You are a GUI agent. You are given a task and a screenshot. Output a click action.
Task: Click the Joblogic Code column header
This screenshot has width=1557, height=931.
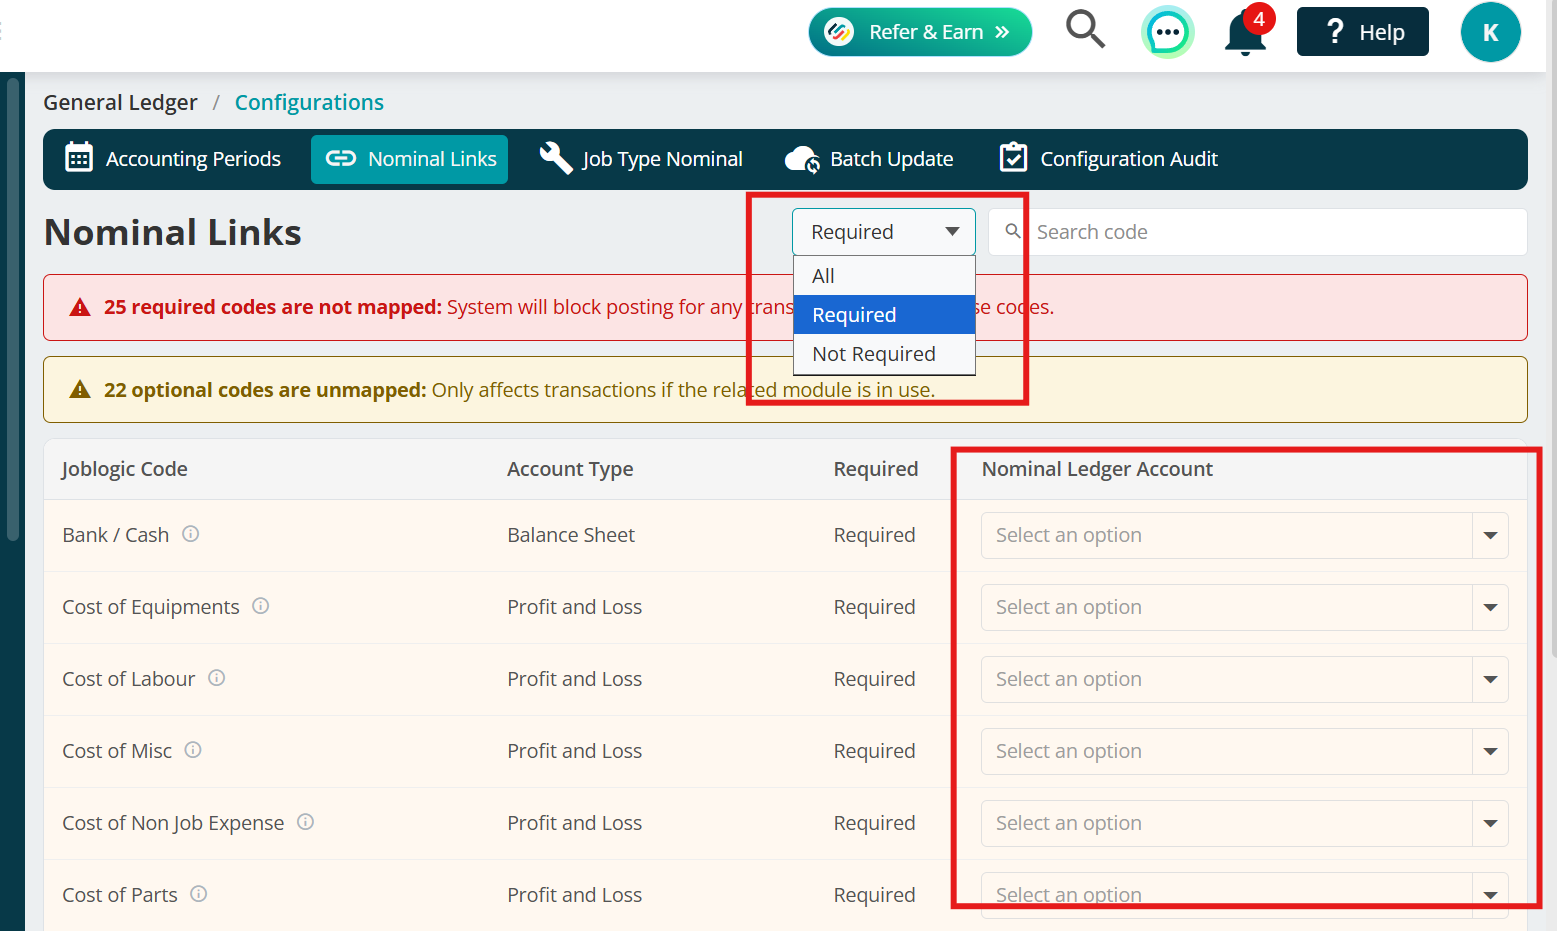[x=125, y=469]
